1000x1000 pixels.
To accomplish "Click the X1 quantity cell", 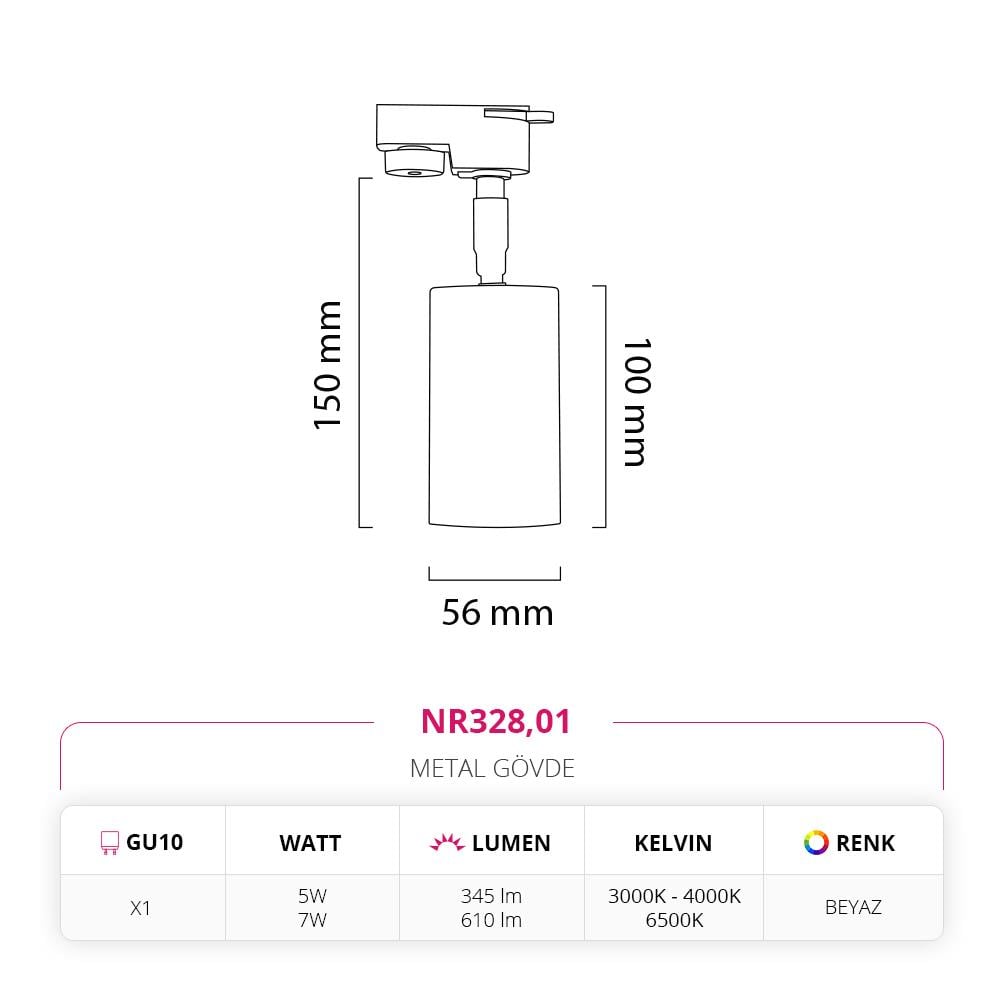I will 140,908.
